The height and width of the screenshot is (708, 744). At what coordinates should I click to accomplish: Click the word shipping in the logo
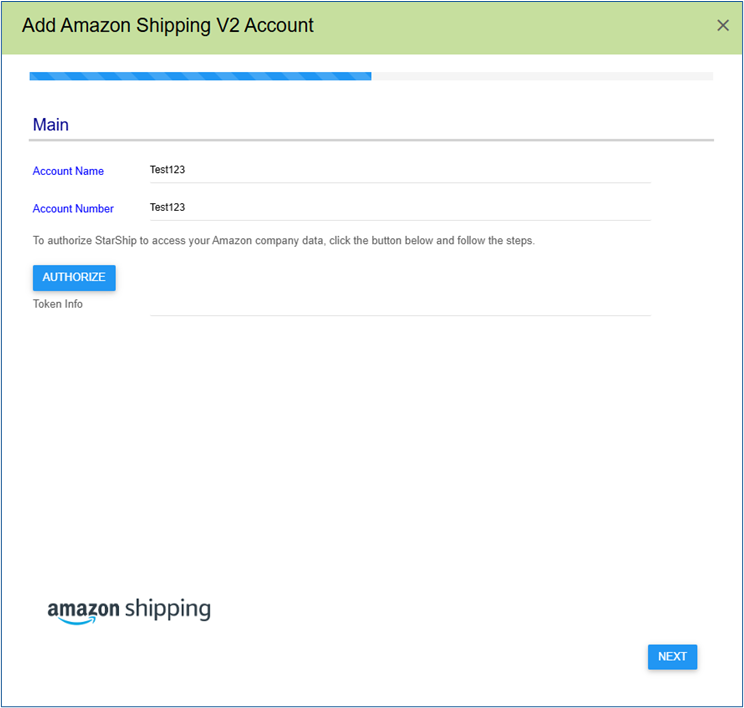coord(167,609)
